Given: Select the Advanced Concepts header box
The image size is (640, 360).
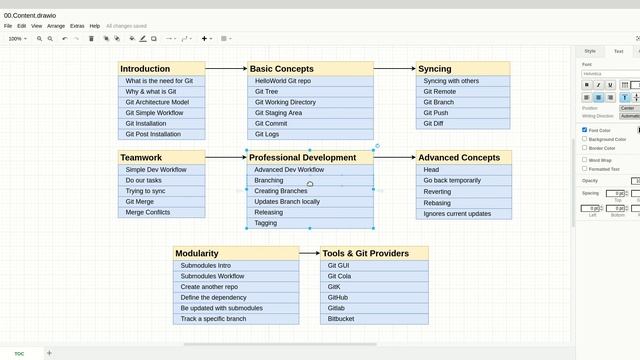Looking at the screenshot, I should point(464,157).
